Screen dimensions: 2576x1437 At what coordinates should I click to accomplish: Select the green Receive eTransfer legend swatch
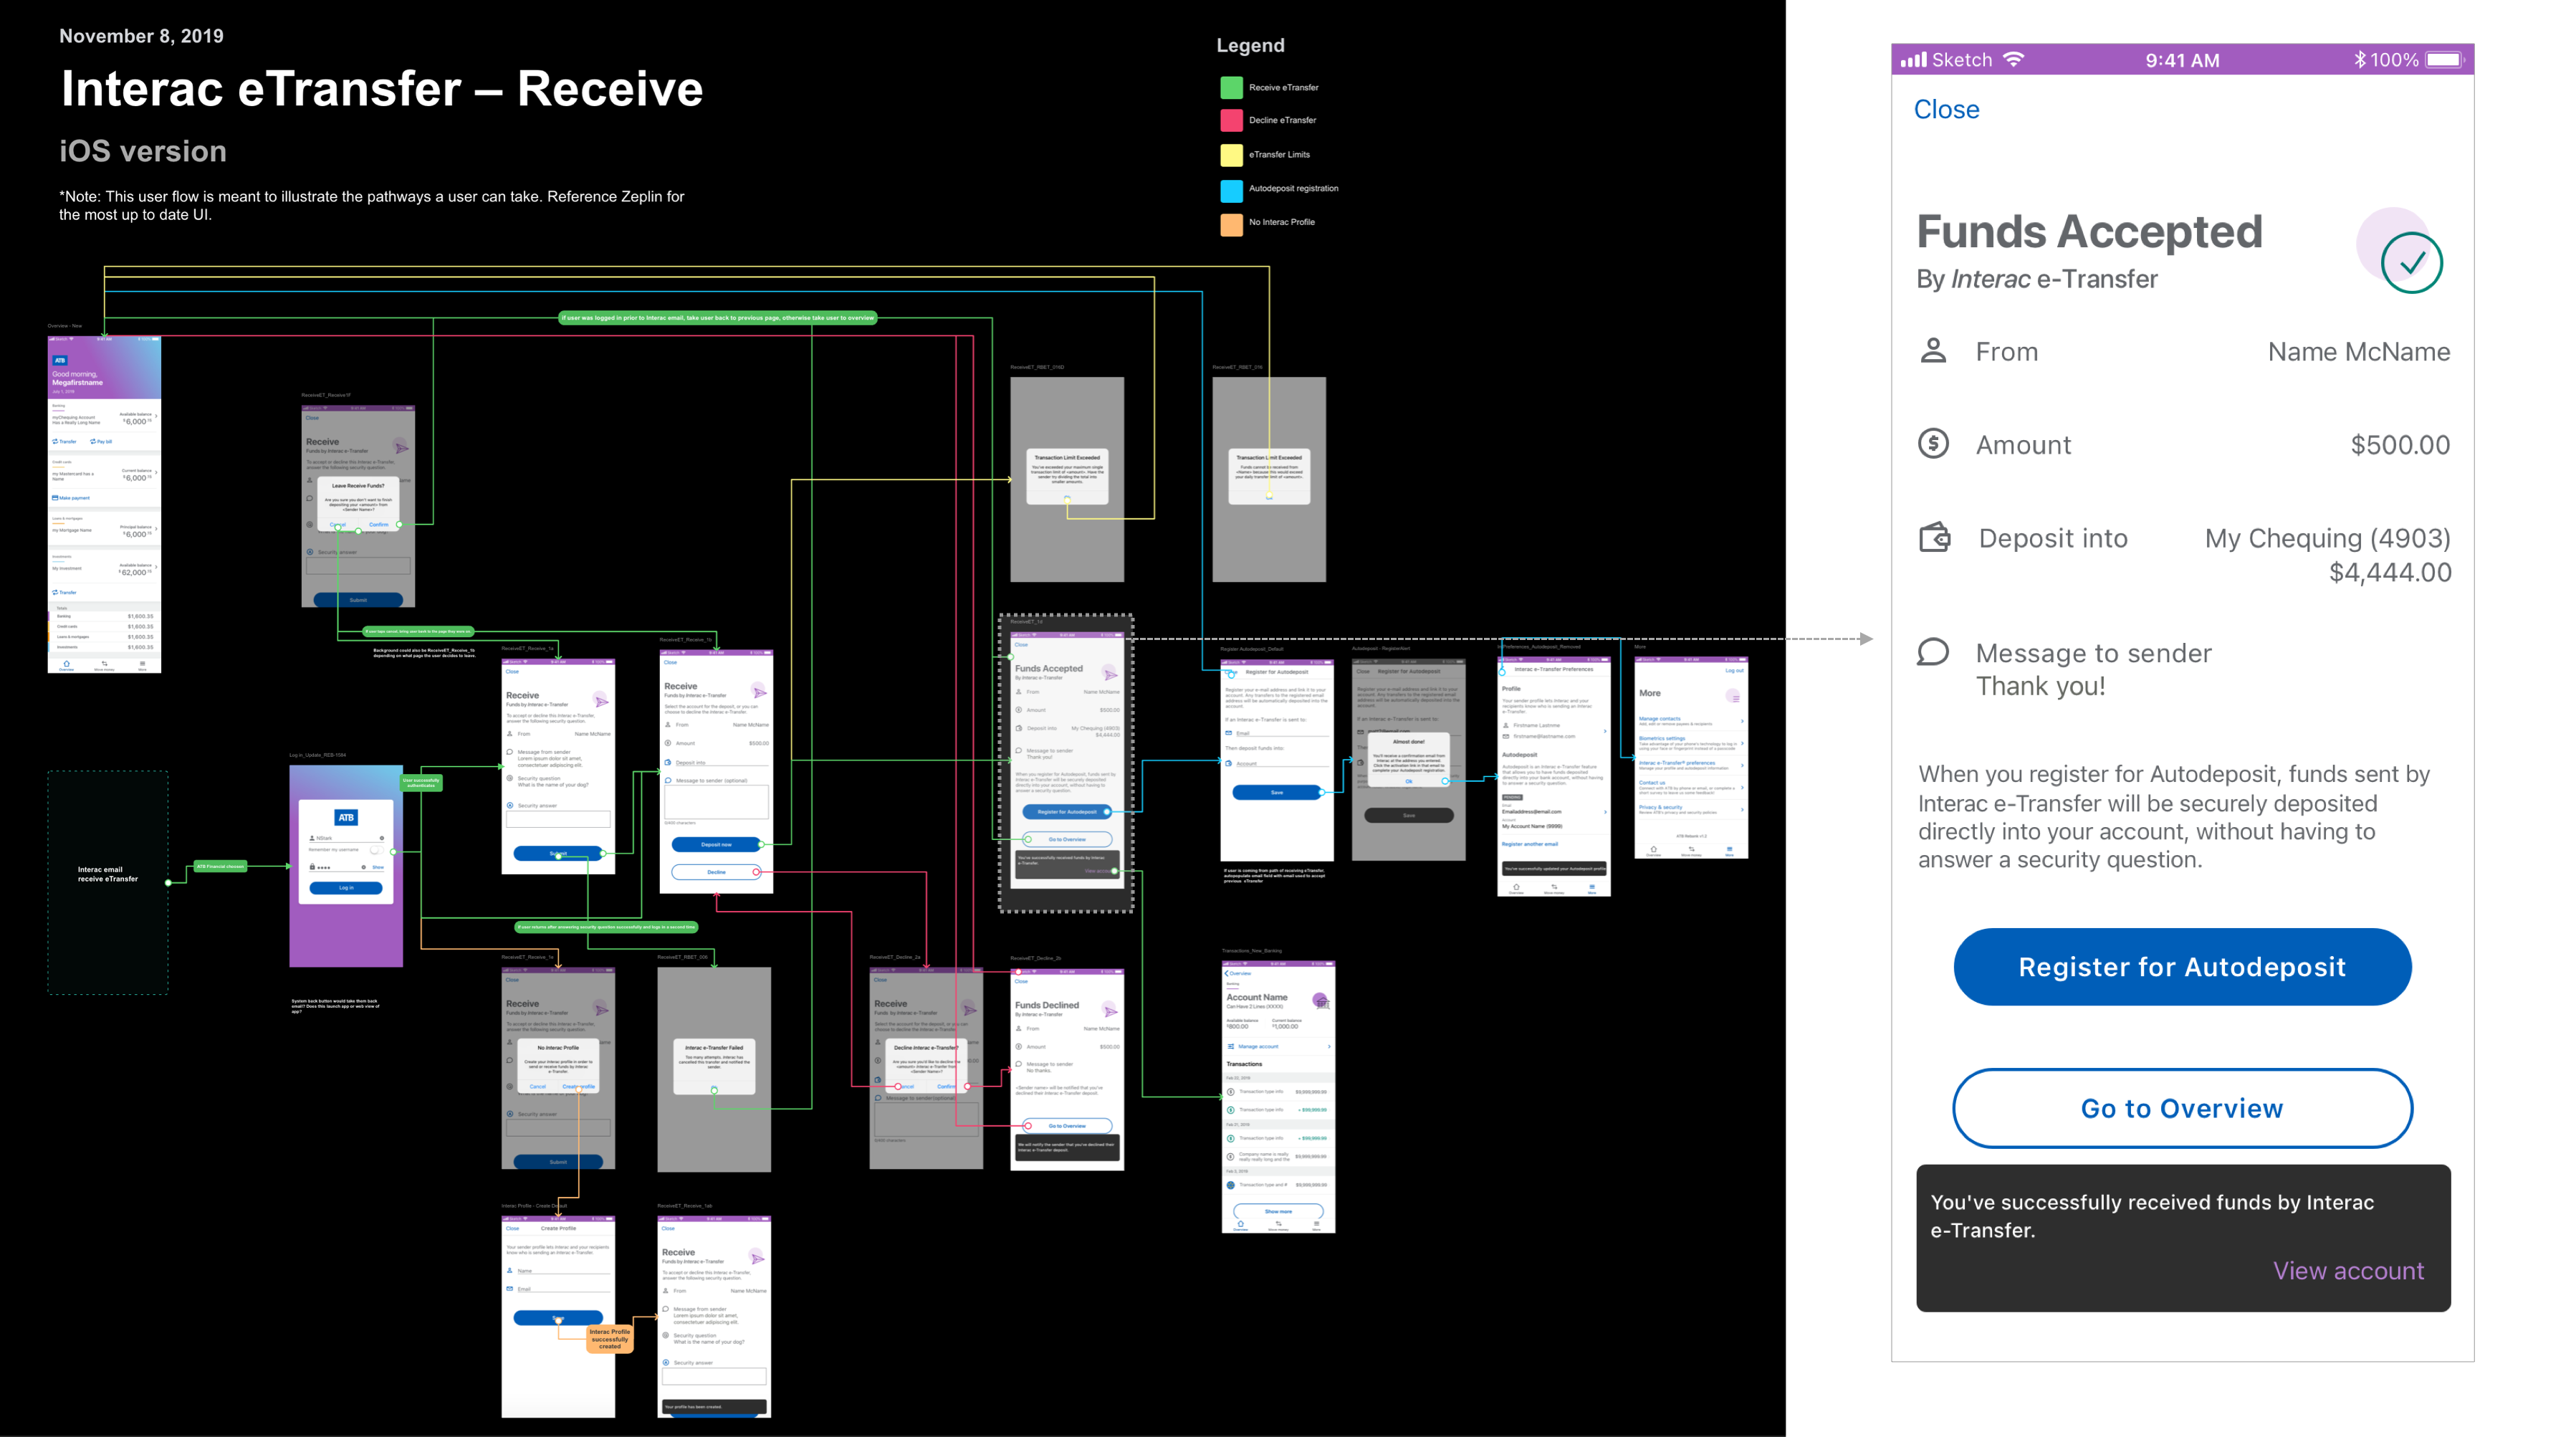tap(1231, 88)
